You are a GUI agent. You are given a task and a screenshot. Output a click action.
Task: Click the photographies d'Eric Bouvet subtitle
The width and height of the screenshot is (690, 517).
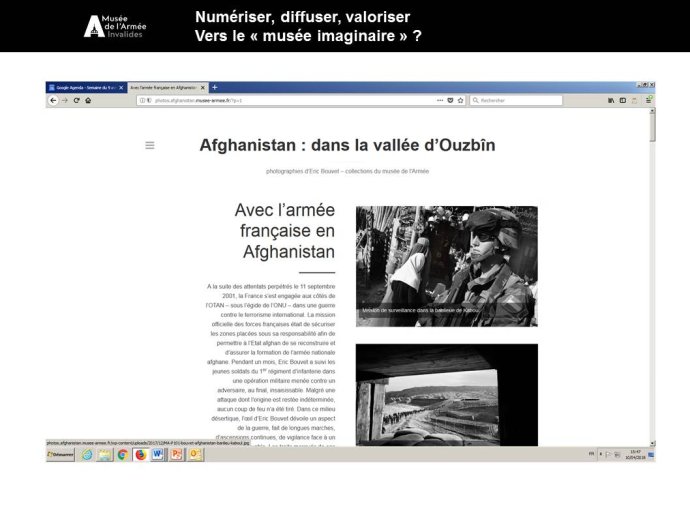tap(347, 171)
